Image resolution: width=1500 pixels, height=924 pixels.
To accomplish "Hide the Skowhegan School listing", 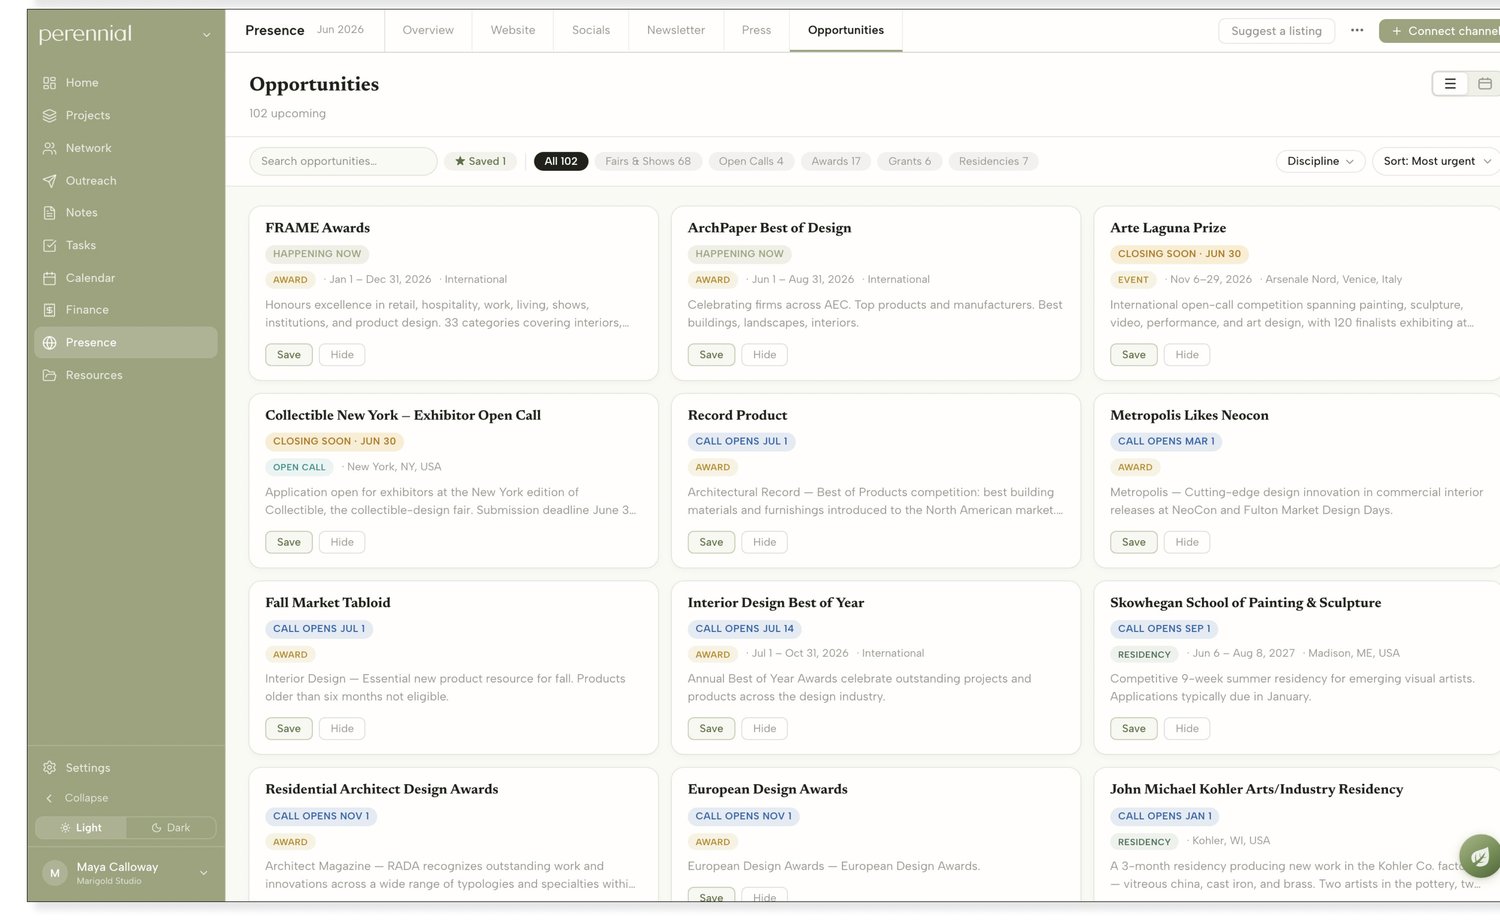I will coord(1187,729).
